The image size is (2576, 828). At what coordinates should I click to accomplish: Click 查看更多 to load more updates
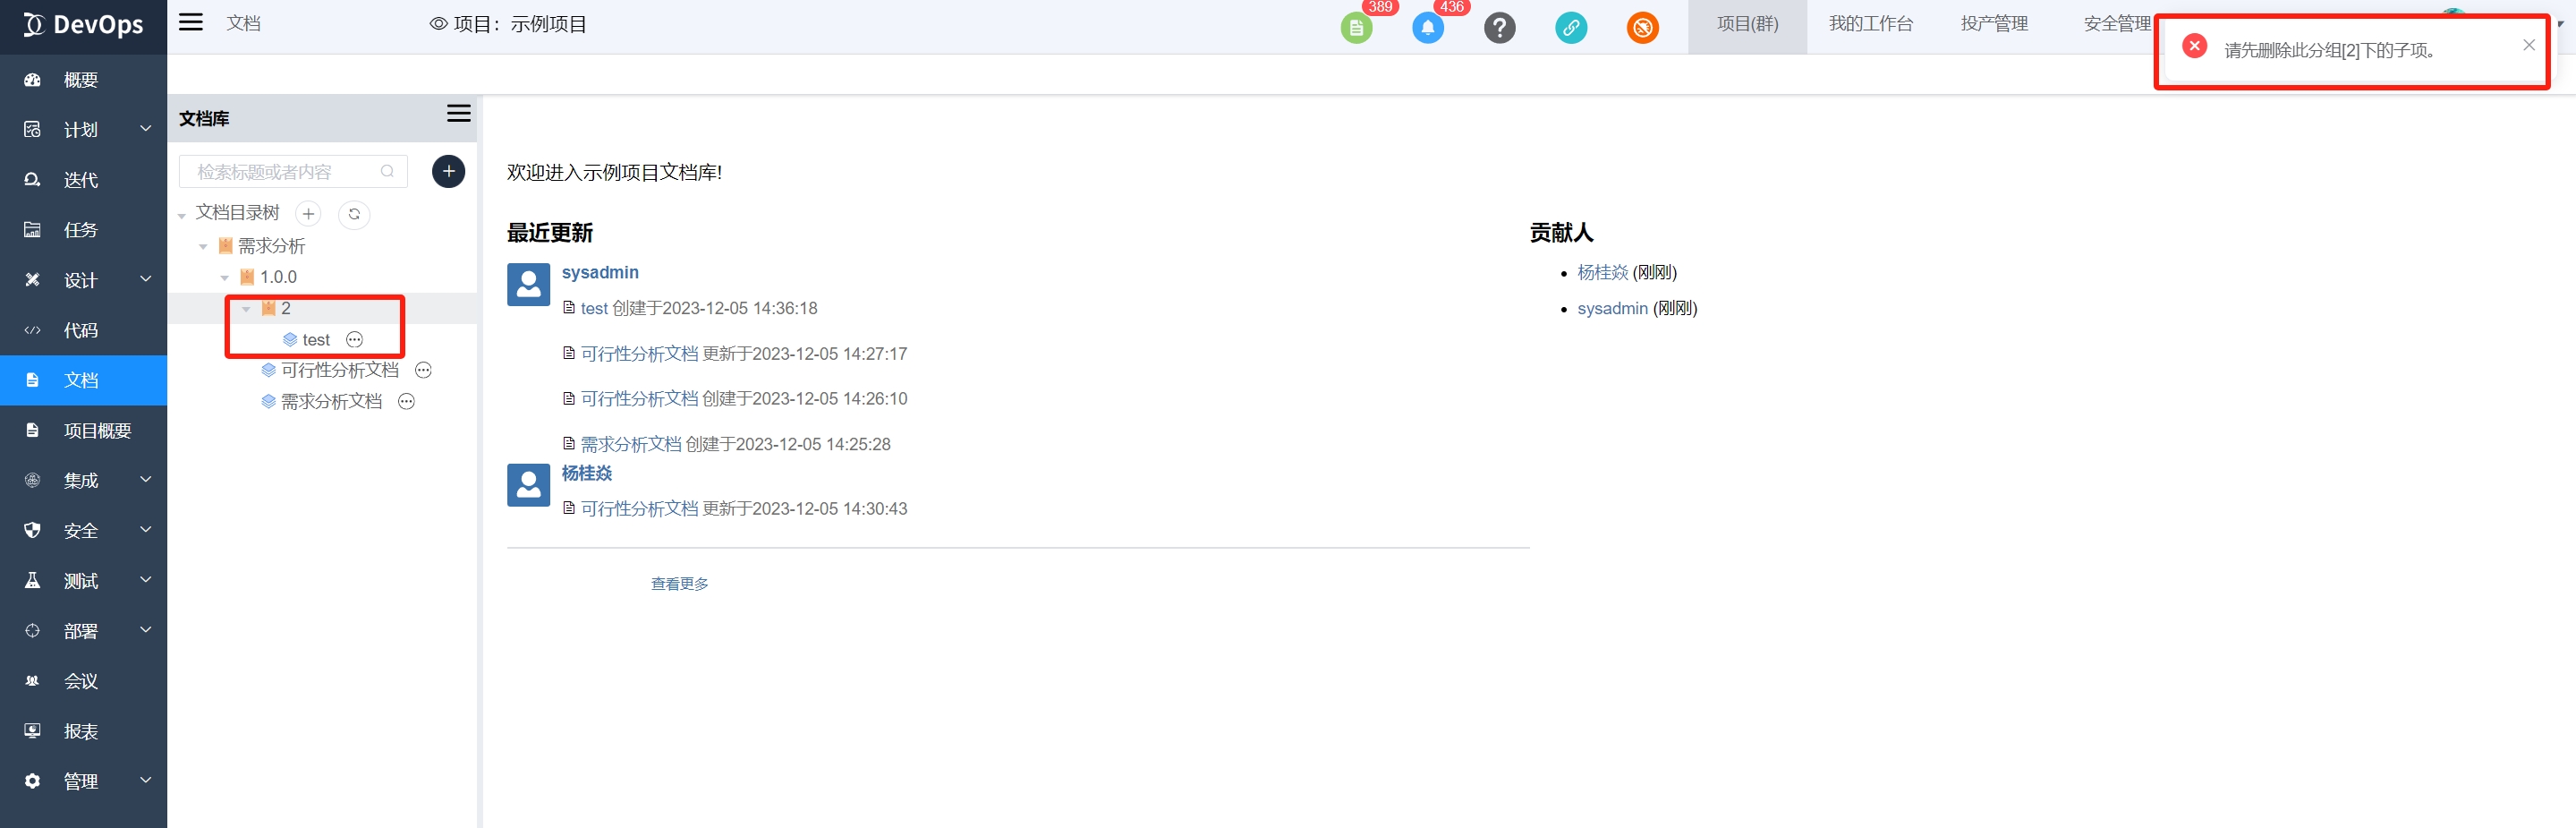679,584
